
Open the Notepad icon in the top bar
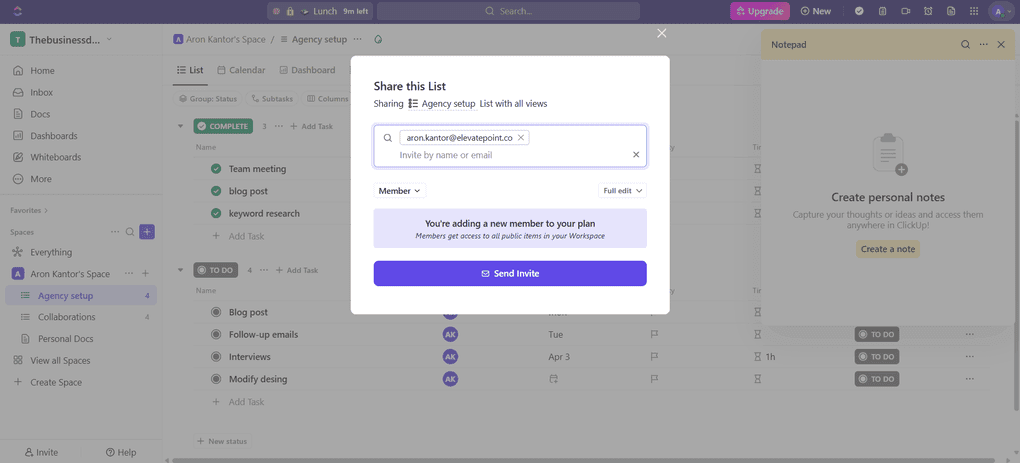pyautogui.click(x=883, y=11)
